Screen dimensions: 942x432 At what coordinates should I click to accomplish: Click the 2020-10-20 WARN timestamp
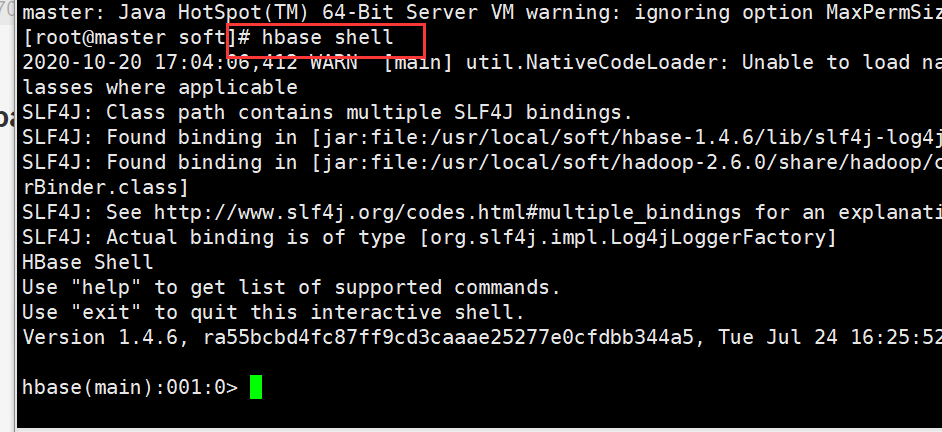click(x=190, y=62)
